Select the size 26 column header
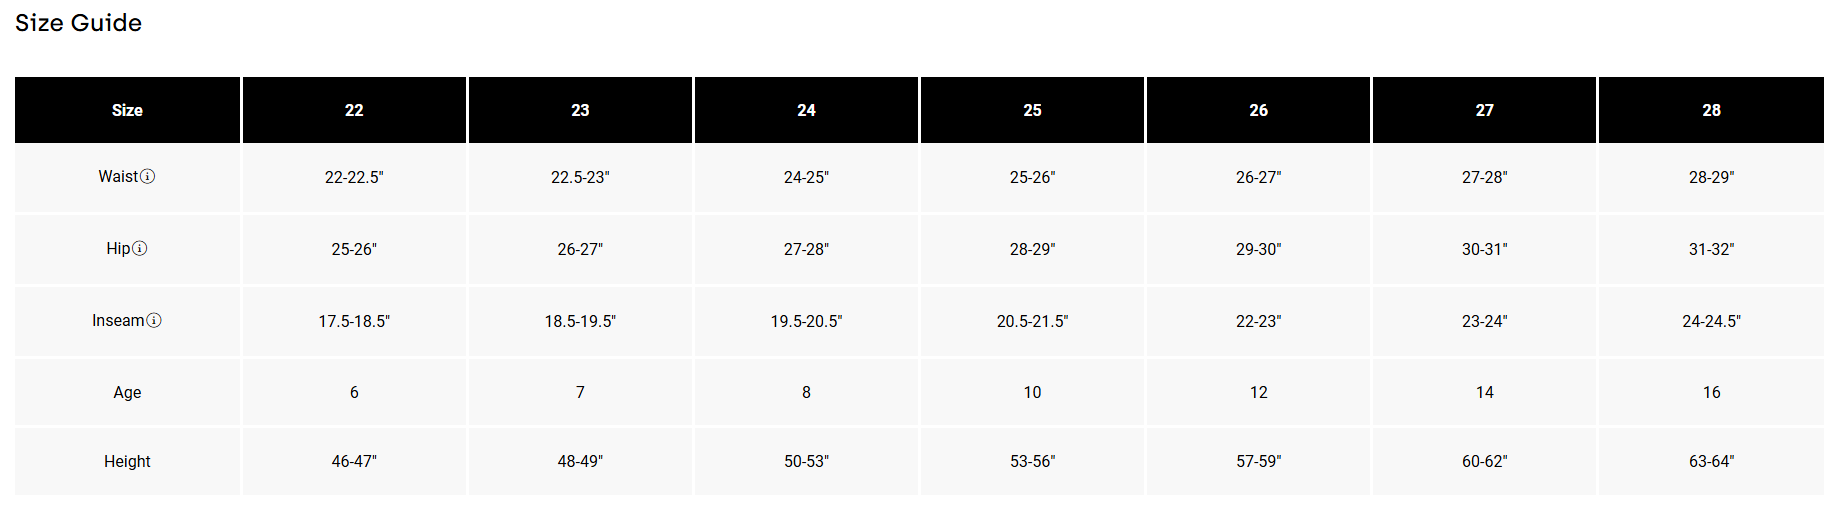The height and width of the screenshot is (507, 1837). coord(1258,110)
